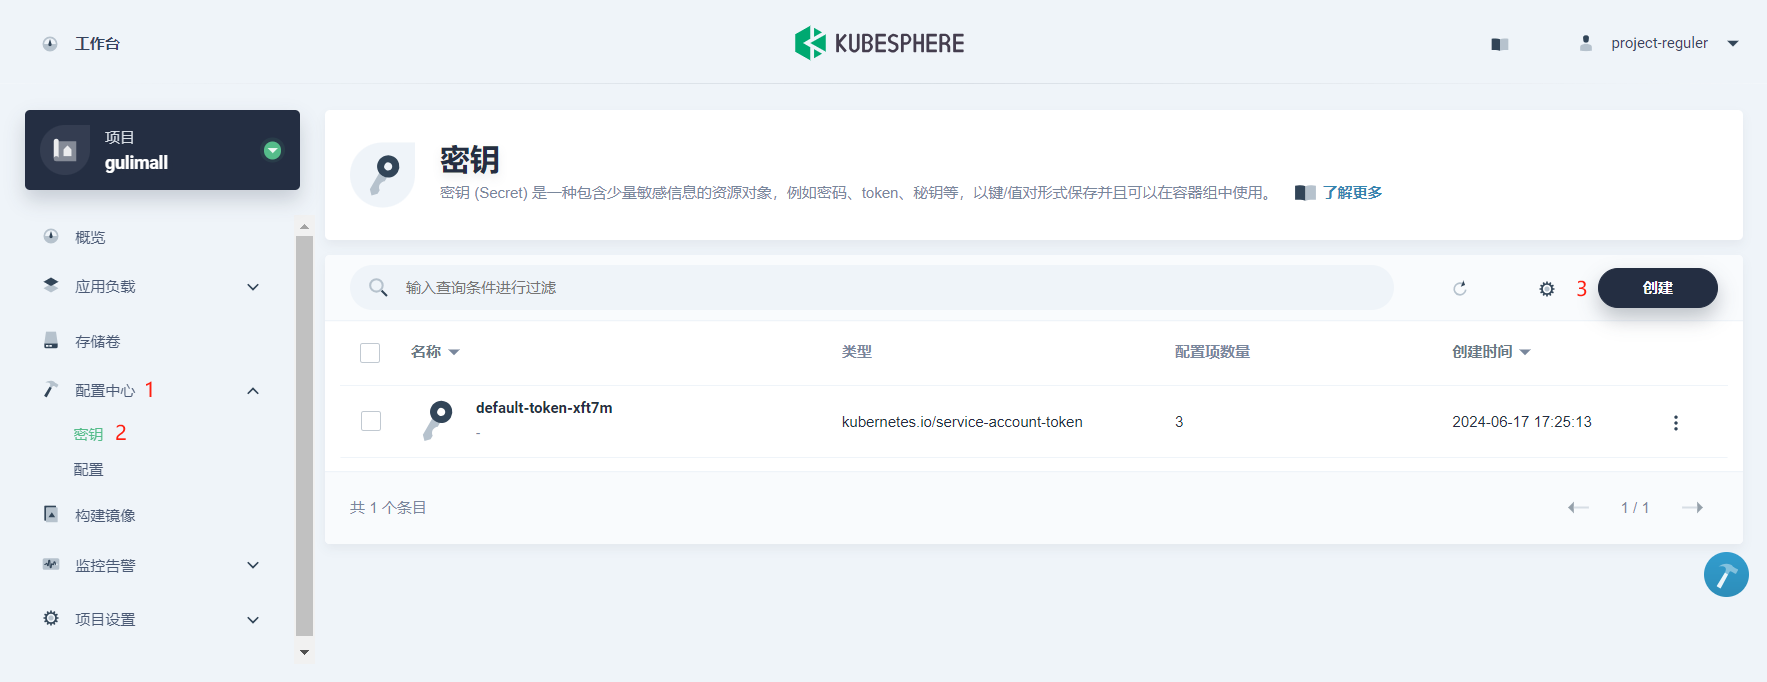Open the table column settings gear icon
This screenshot has width=1767, height=682.
(x=1547, y=289)
